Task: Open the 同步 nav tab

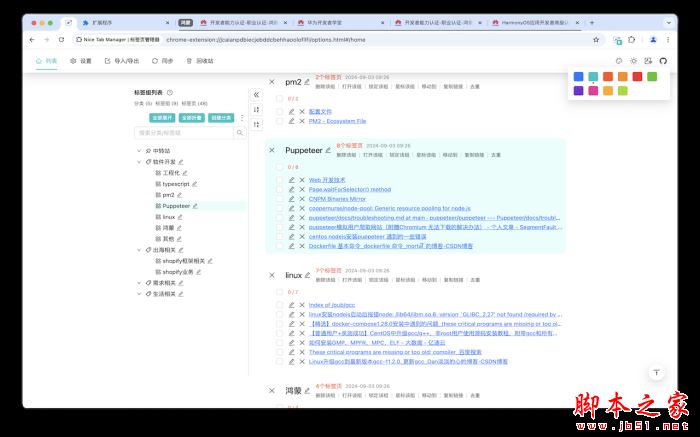Action: coord(162,61)
